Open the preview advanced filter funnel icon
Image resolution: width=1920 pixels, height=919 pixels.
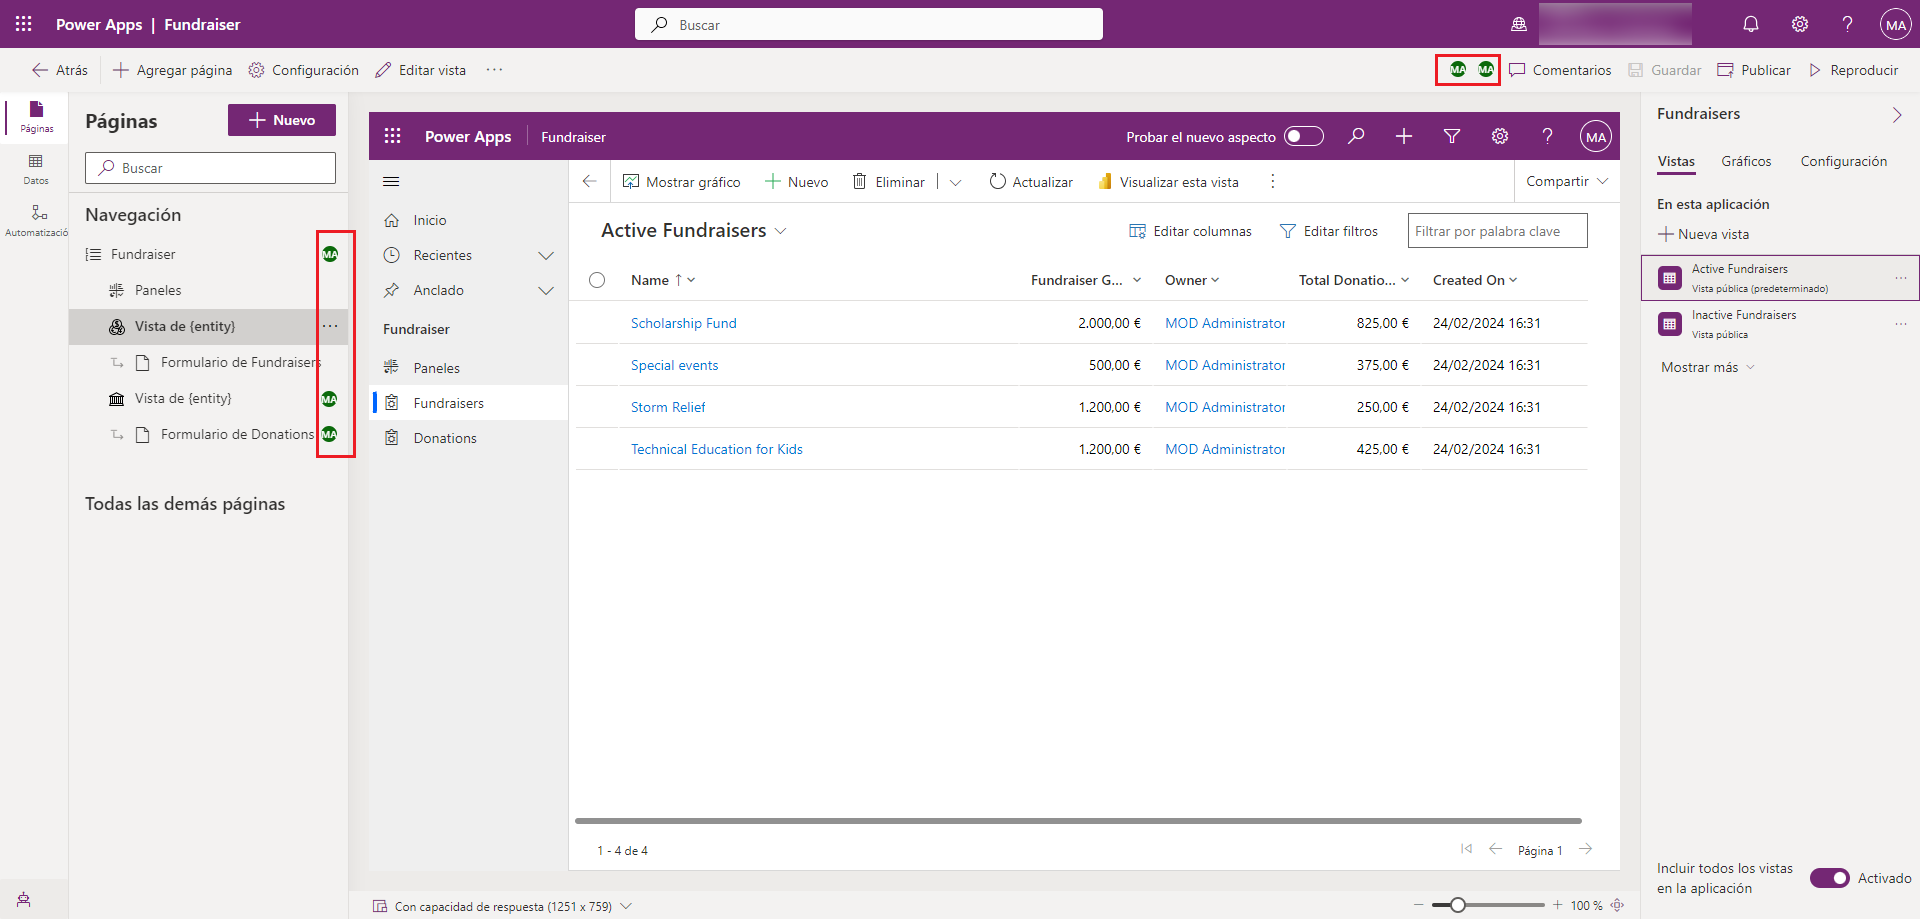[x=1452, y=136]
